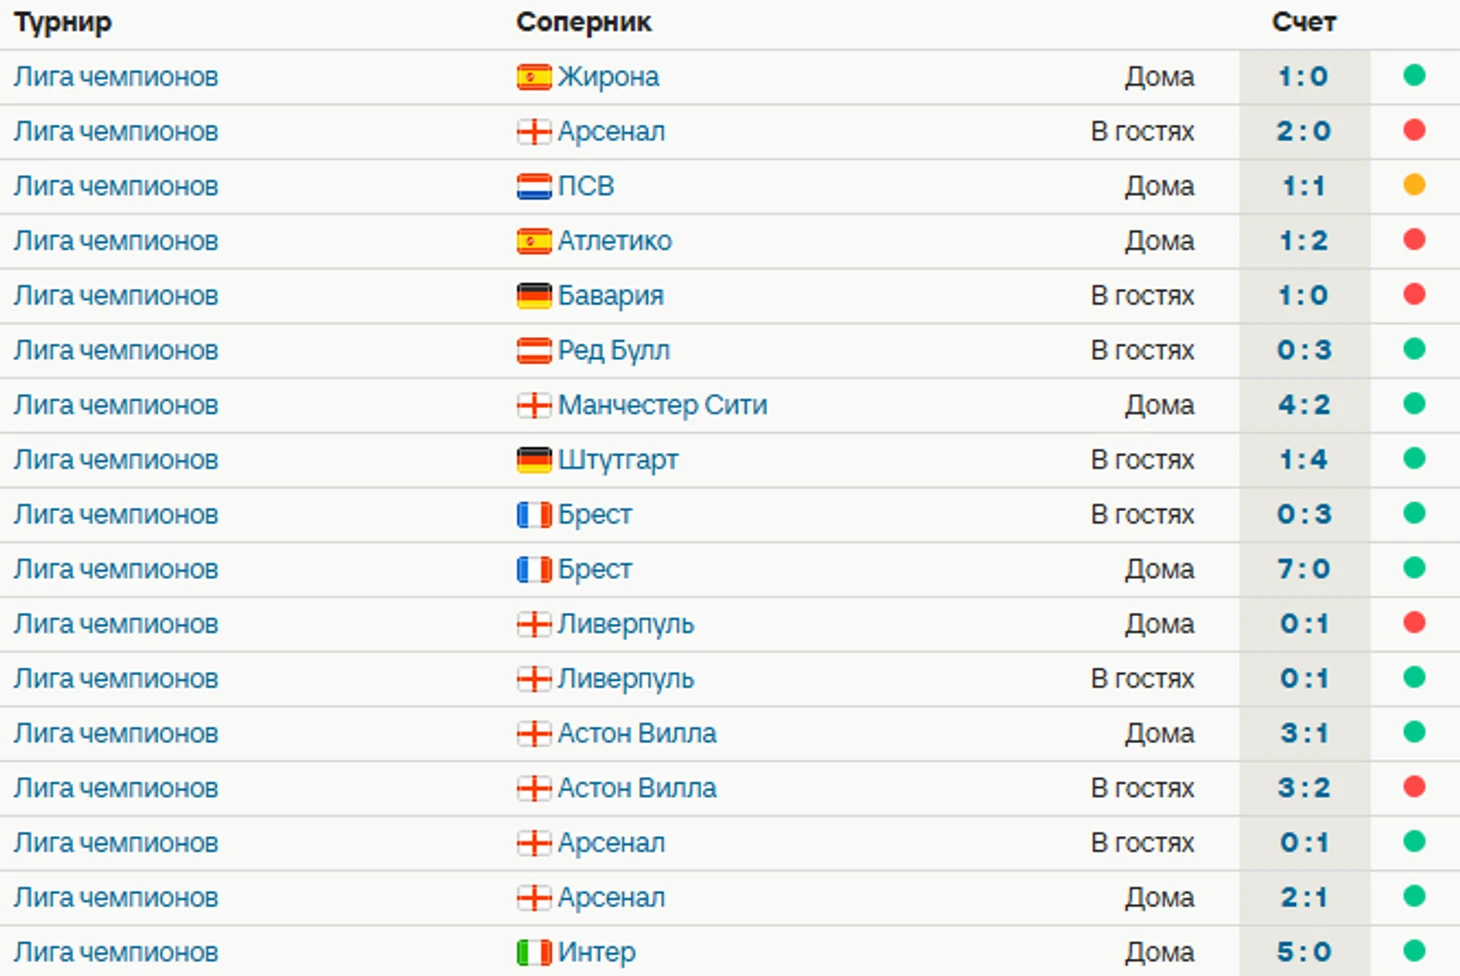Viewport: 1460px width, 976px height.
Task: Open Лига чемпионов link in the Жирона row
Action: (x=116, y=77)
